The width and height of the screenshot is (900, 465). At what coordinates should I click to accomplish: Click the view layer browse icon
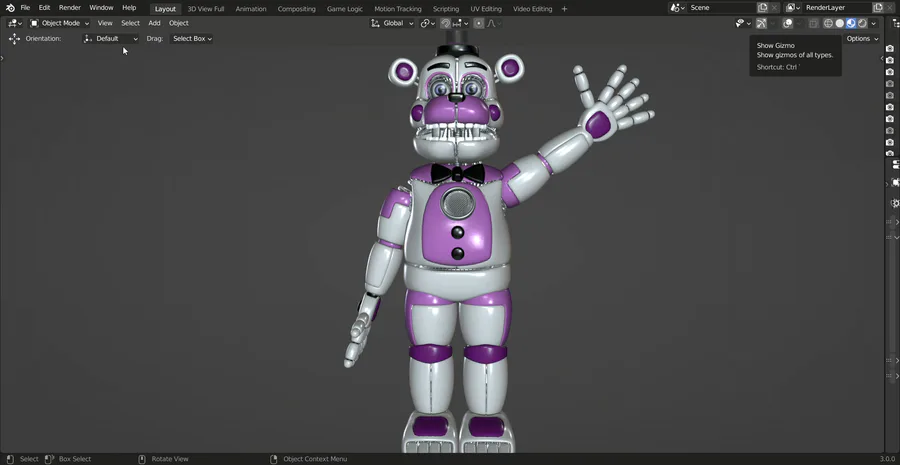(793, 8)
